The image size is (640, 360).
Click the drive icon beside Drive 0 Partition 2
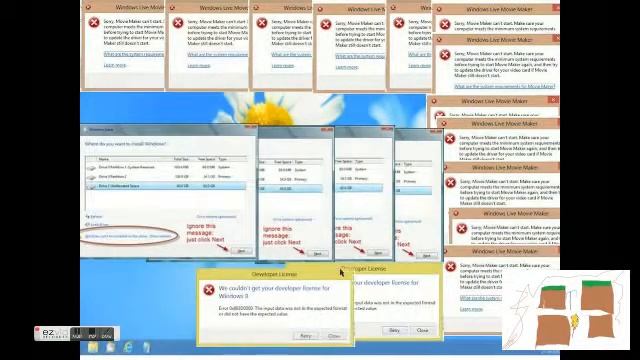(x=91, y=177)
